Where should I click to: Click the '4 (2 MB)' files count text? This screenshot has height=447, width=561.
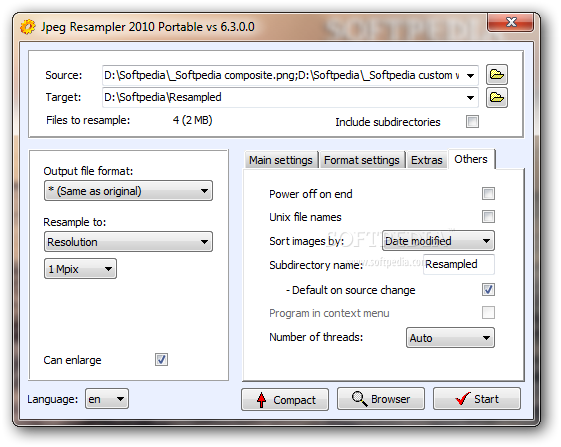pyautogui.click(x=192, y=120)
